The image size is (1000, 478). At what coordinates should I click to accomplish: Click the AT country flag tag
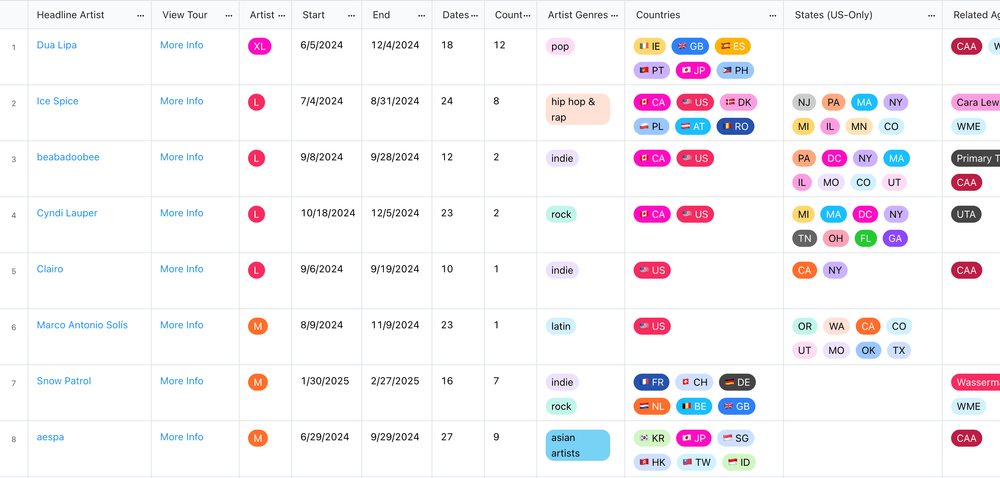coord(693,127)
